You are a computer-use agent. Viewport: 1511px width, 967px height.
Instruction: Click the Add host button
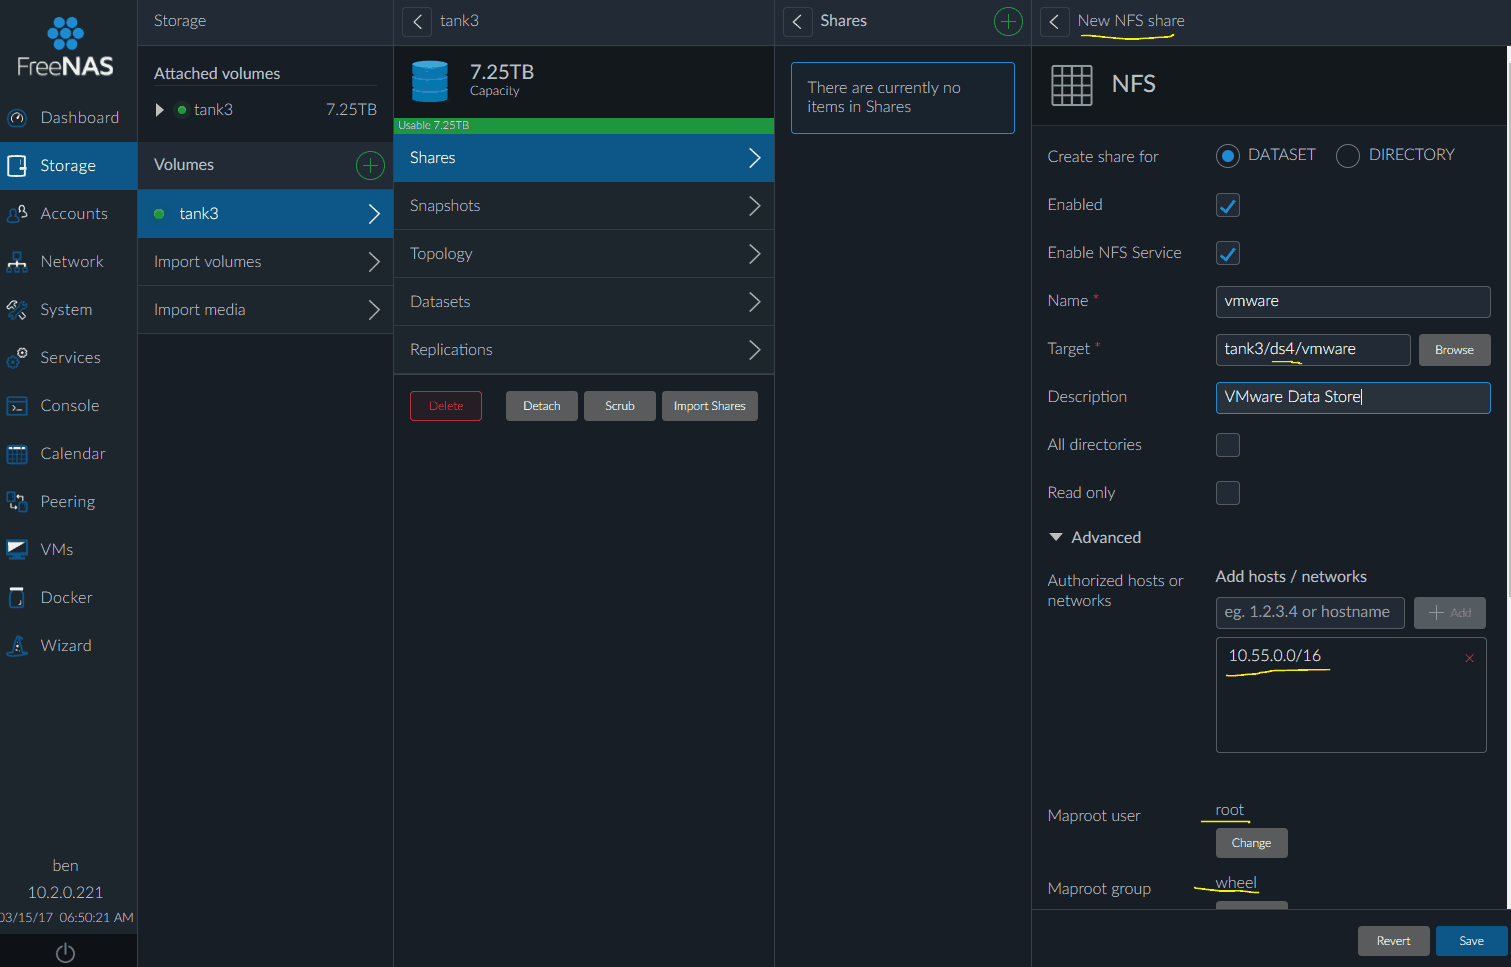[x=1450, y=613]
